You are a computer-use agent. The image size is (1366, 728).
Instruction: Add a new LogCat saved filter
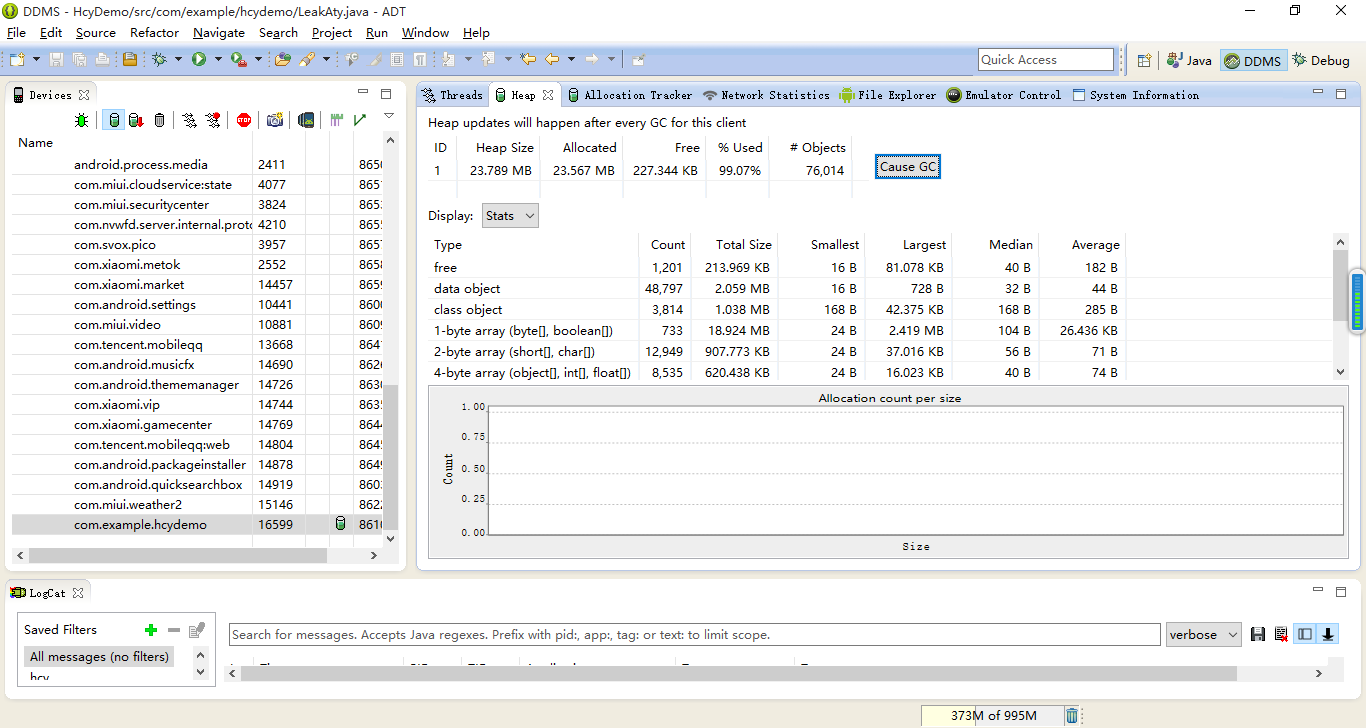click(x=151, y=630)
